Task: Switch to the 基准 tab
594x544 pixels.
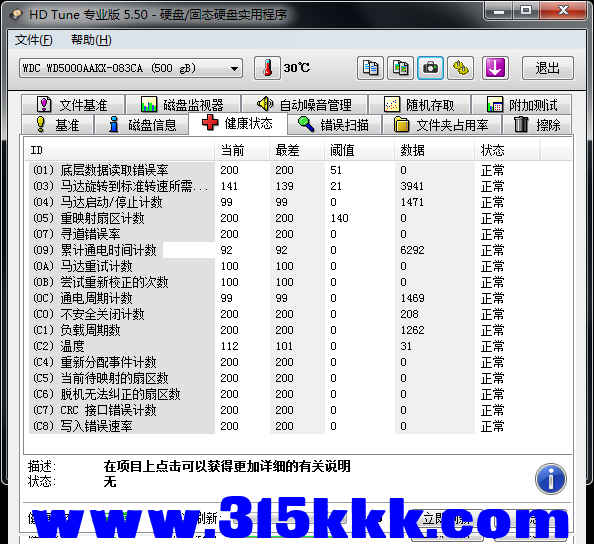Action: (58, 125)
